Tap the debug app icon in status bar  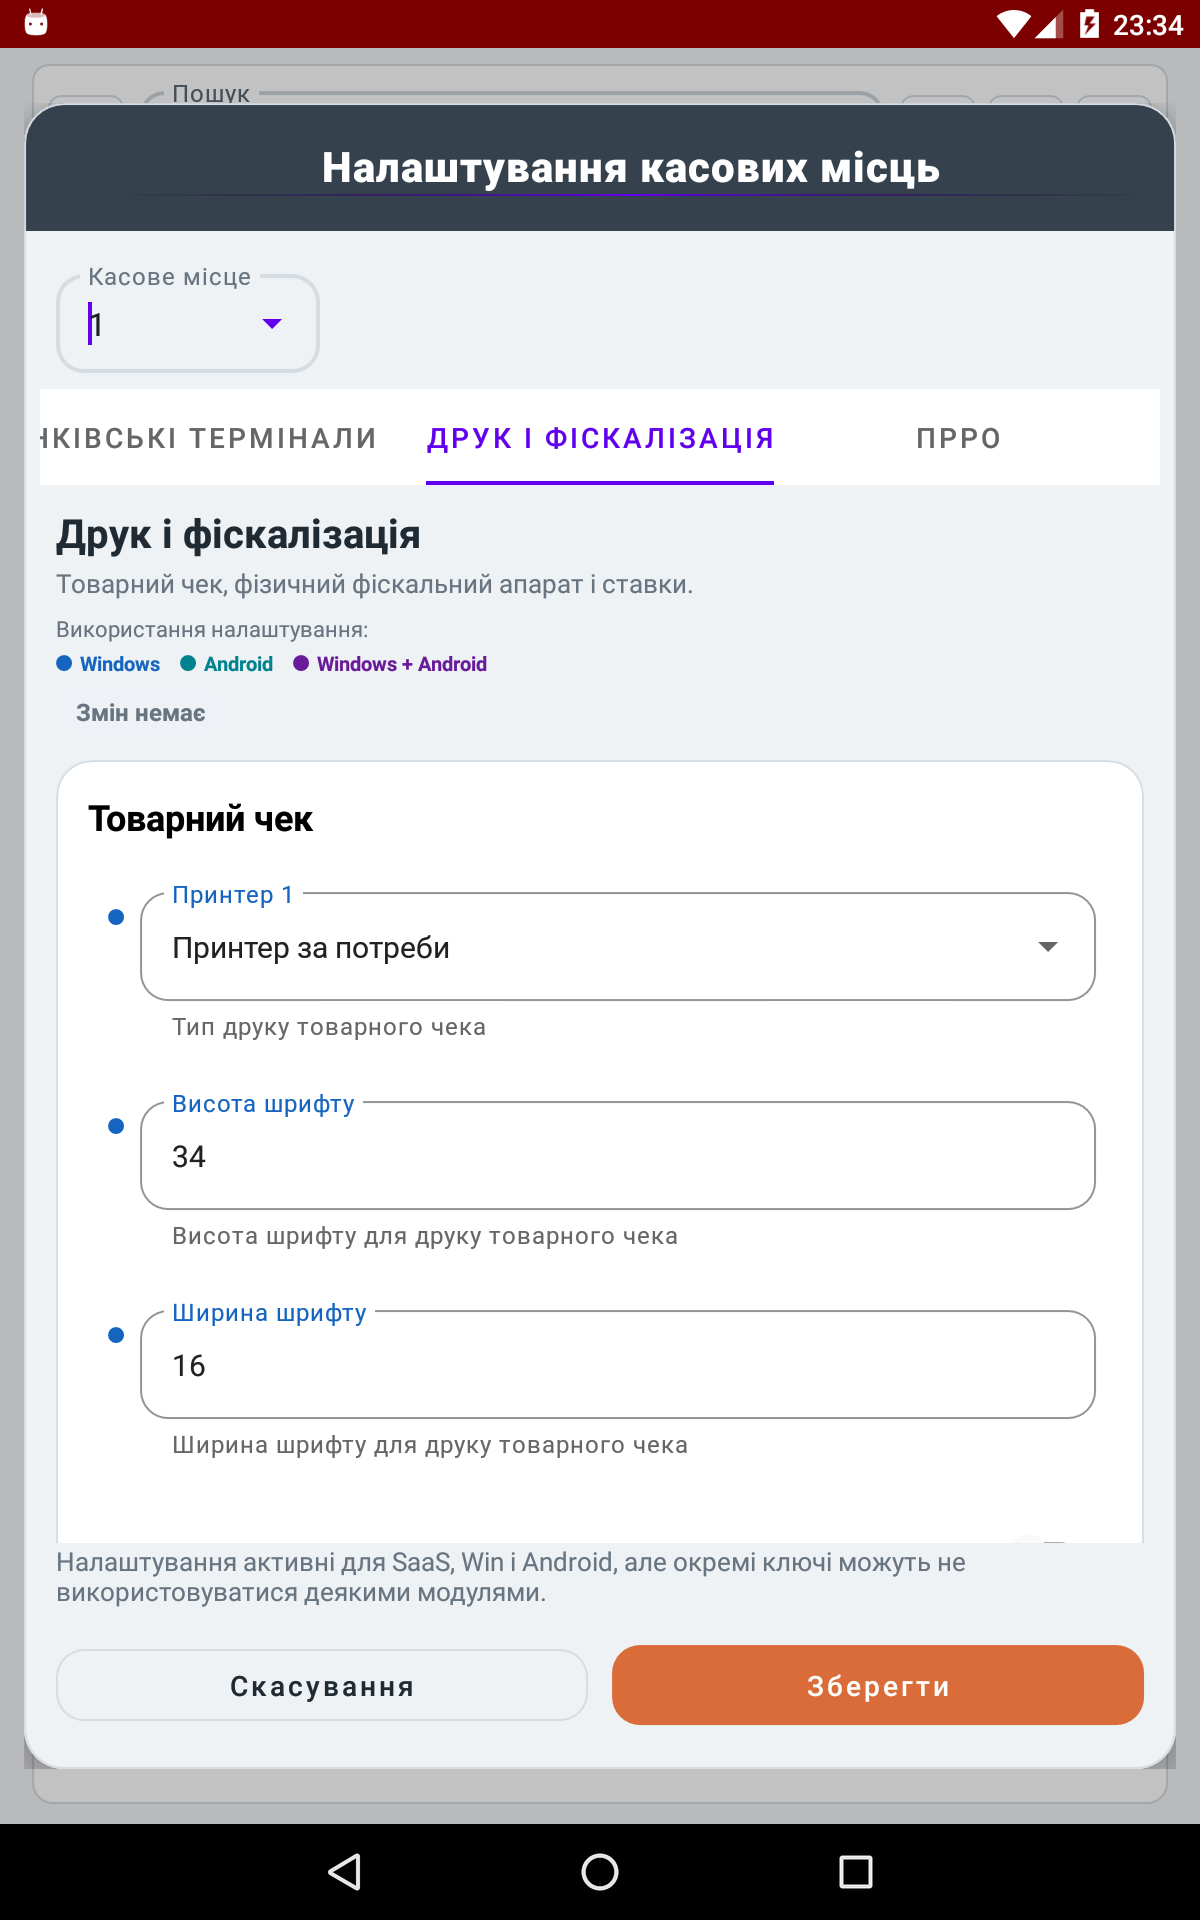[x=36, y=23]
